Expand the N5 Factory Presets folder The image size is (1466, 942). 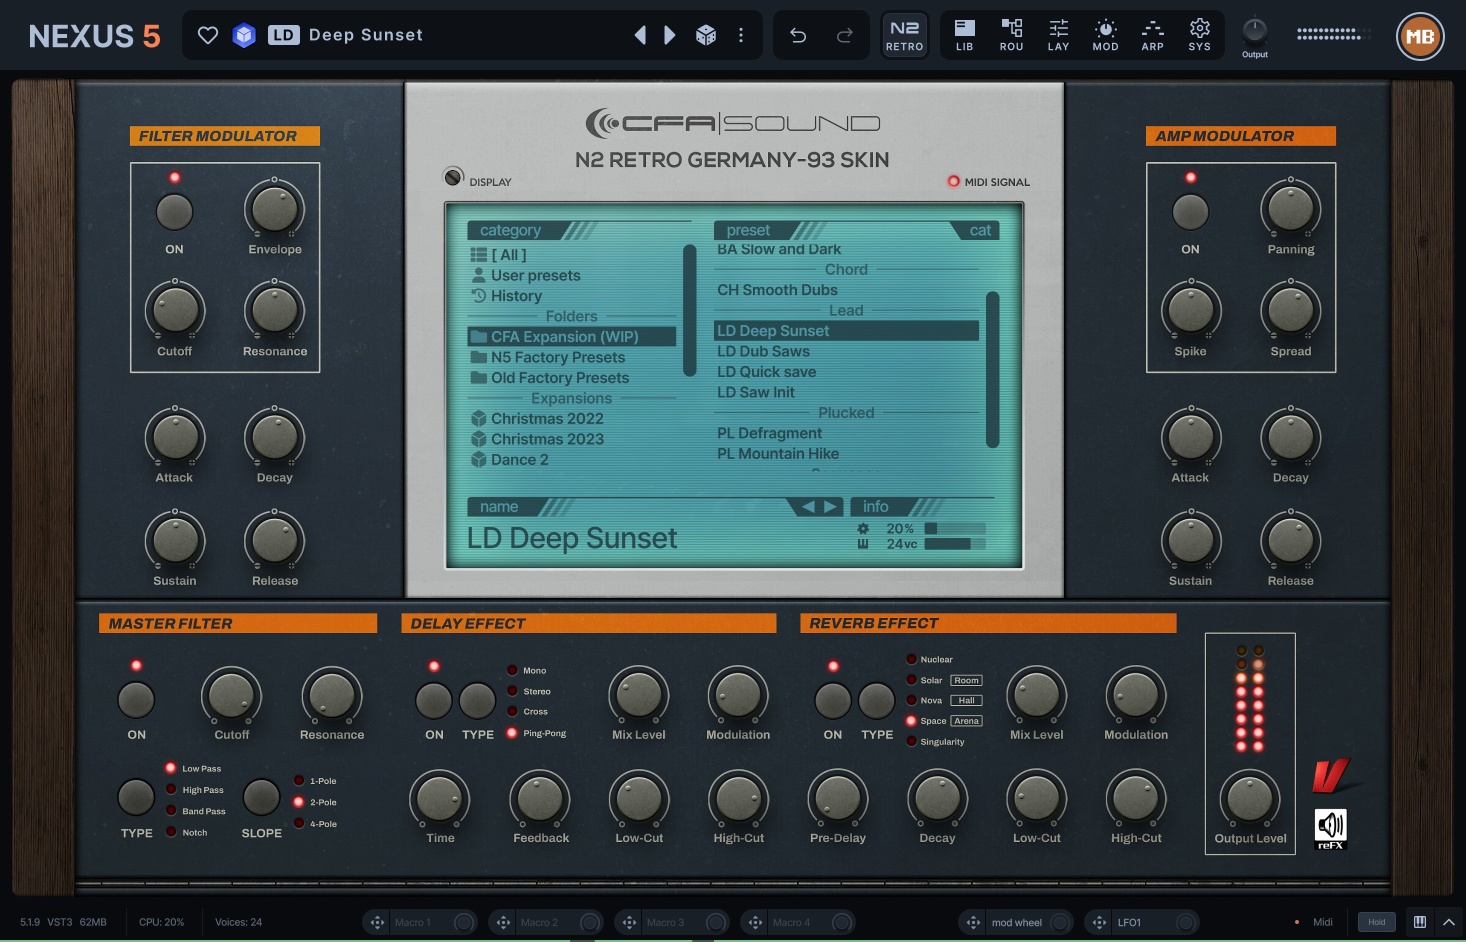(x=557, y=357)
